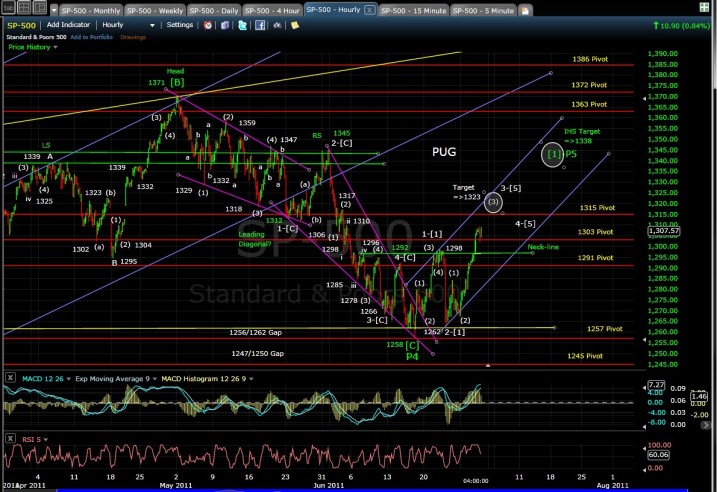Image resolution: width=717 pixels, height=492 pixels.
Task: Click the circled (3) target marker
Action: point(493,202)
